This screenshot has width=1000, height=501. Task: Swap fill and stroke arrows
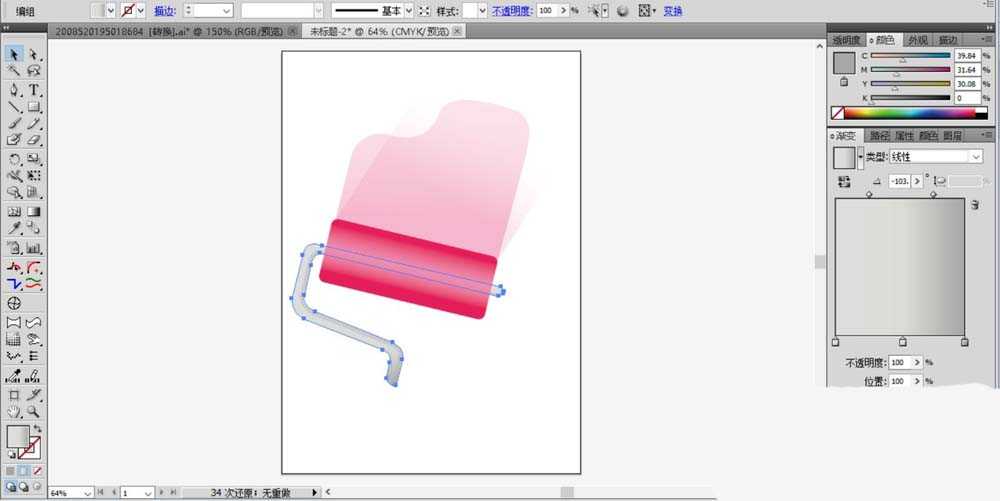point(38,429)
